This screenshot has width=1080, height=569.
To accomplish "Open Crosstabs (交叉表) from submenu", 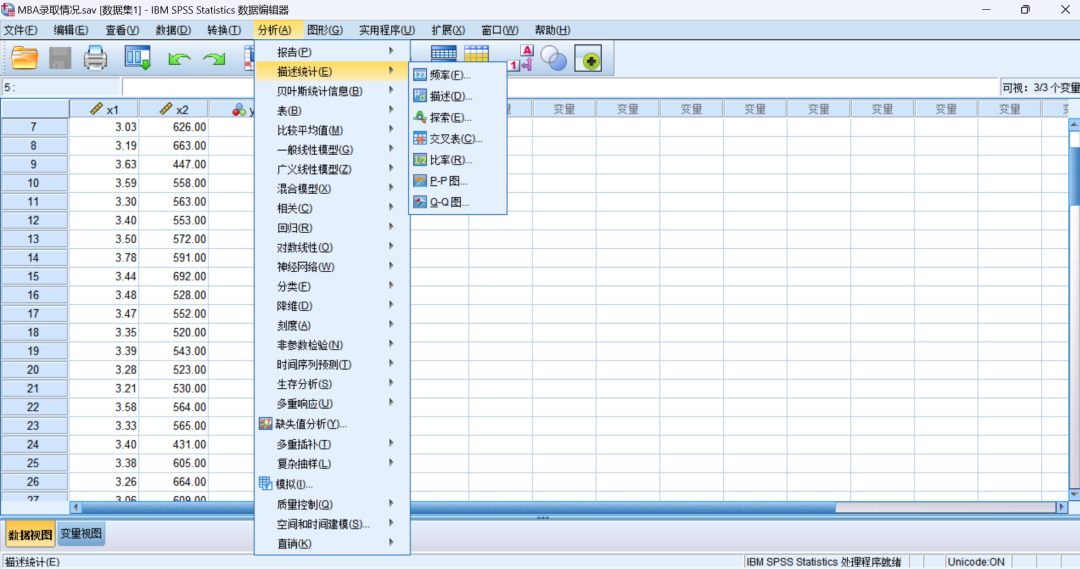I will pyautogui.click(x=457, y=138).
